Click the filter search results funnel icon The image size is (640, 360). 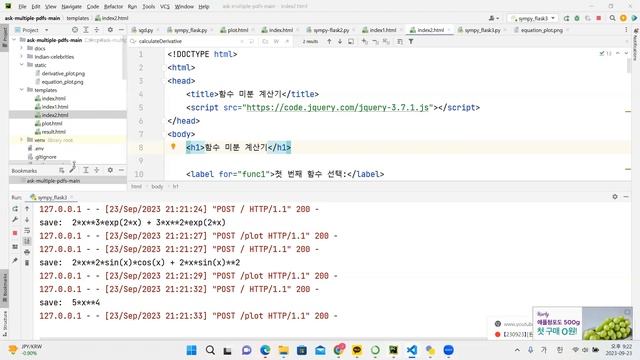coord(411,41)
